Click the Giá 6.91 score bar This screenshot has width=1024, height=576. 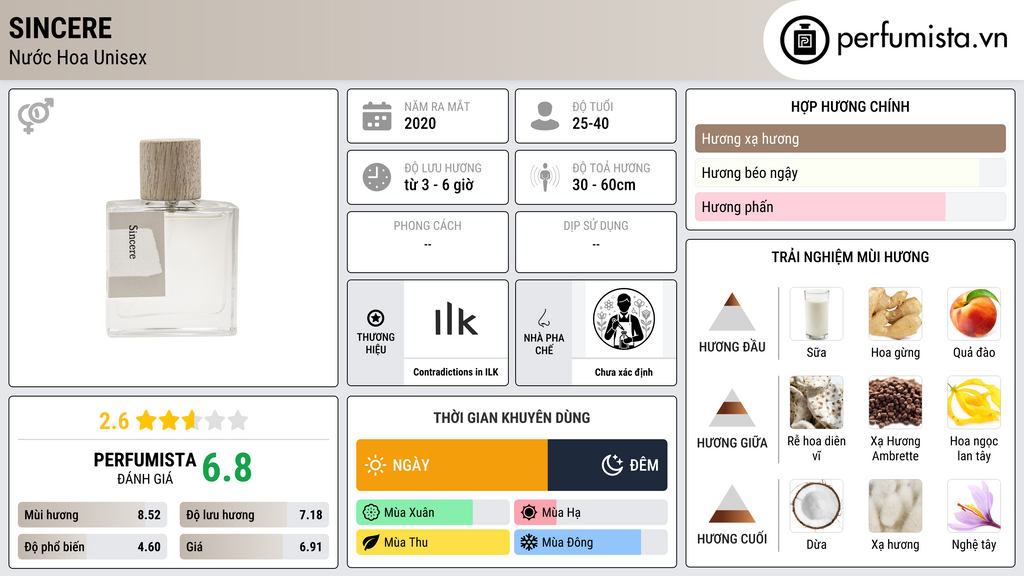coord(254,547)
